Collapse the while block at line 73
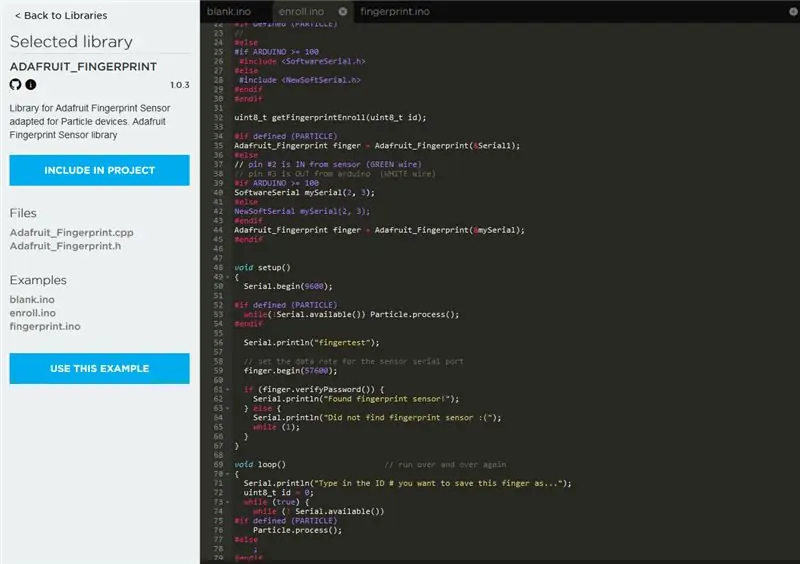 (x=228, y=502)
